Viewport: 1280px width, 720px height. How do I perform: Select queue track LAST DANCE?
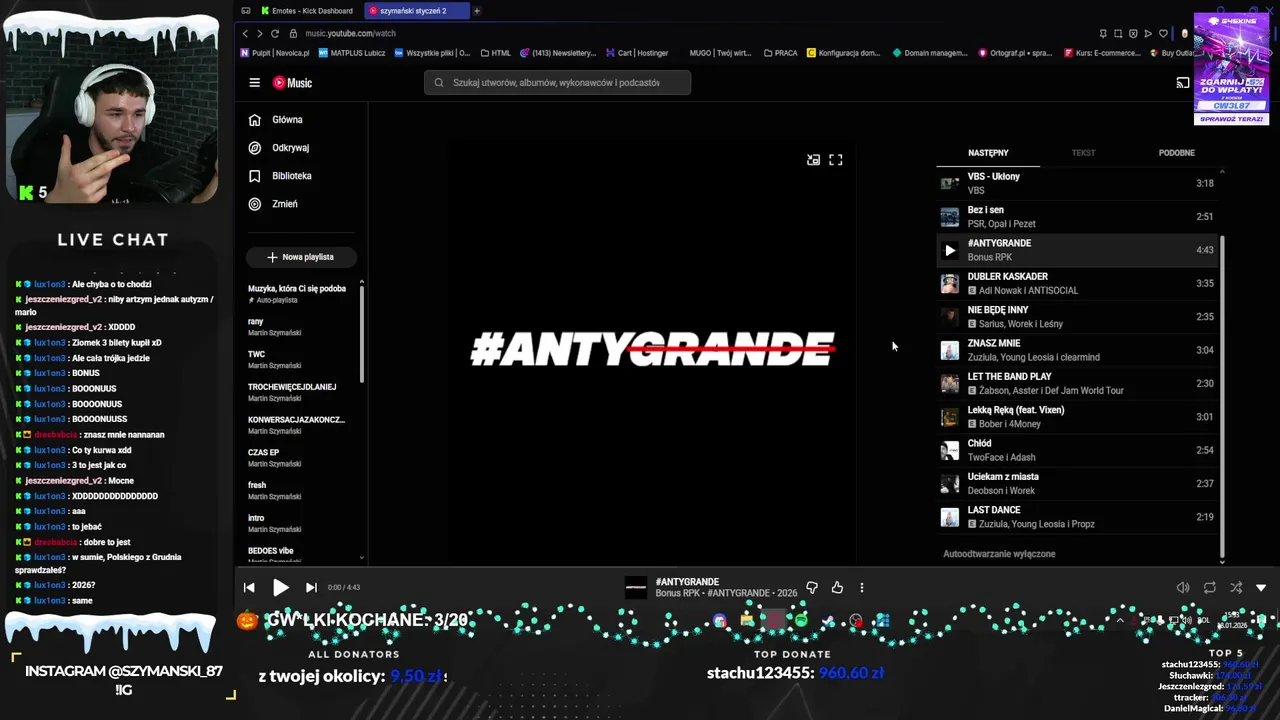[1077, 517]
